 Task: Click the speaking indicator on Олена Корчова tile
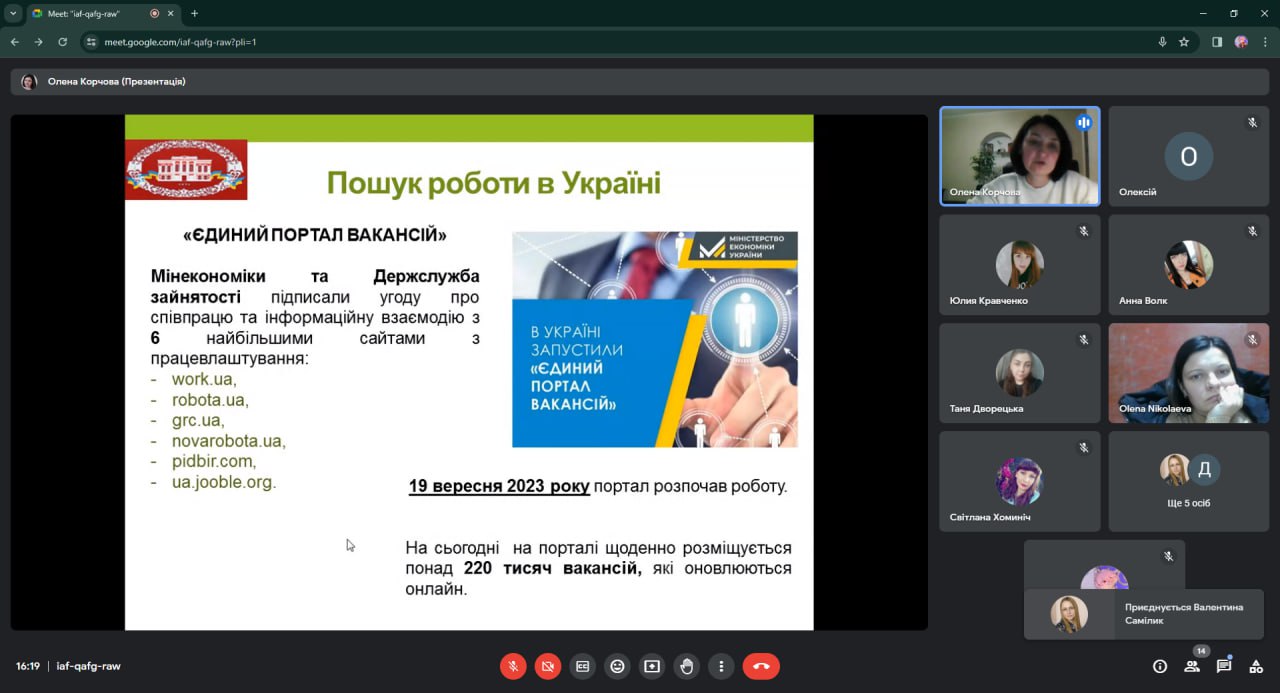click(x=1083, y=123)
